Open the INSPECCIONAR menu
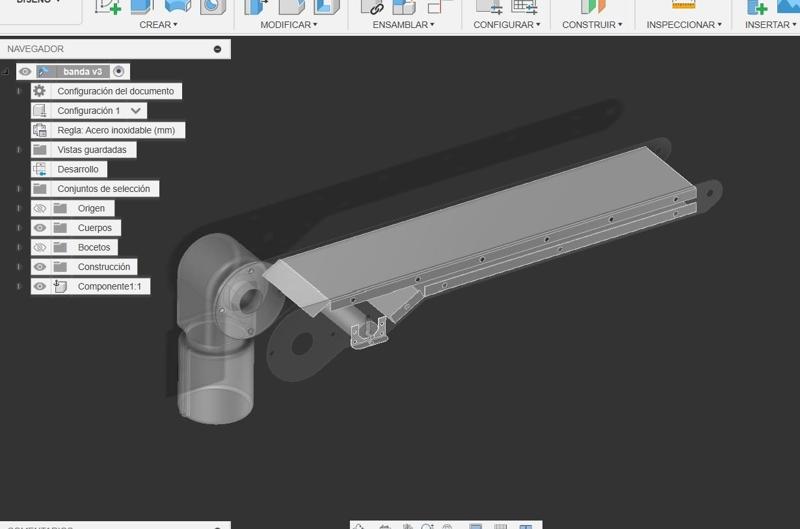Screen dimensions: 800x529 coord(684,24)
